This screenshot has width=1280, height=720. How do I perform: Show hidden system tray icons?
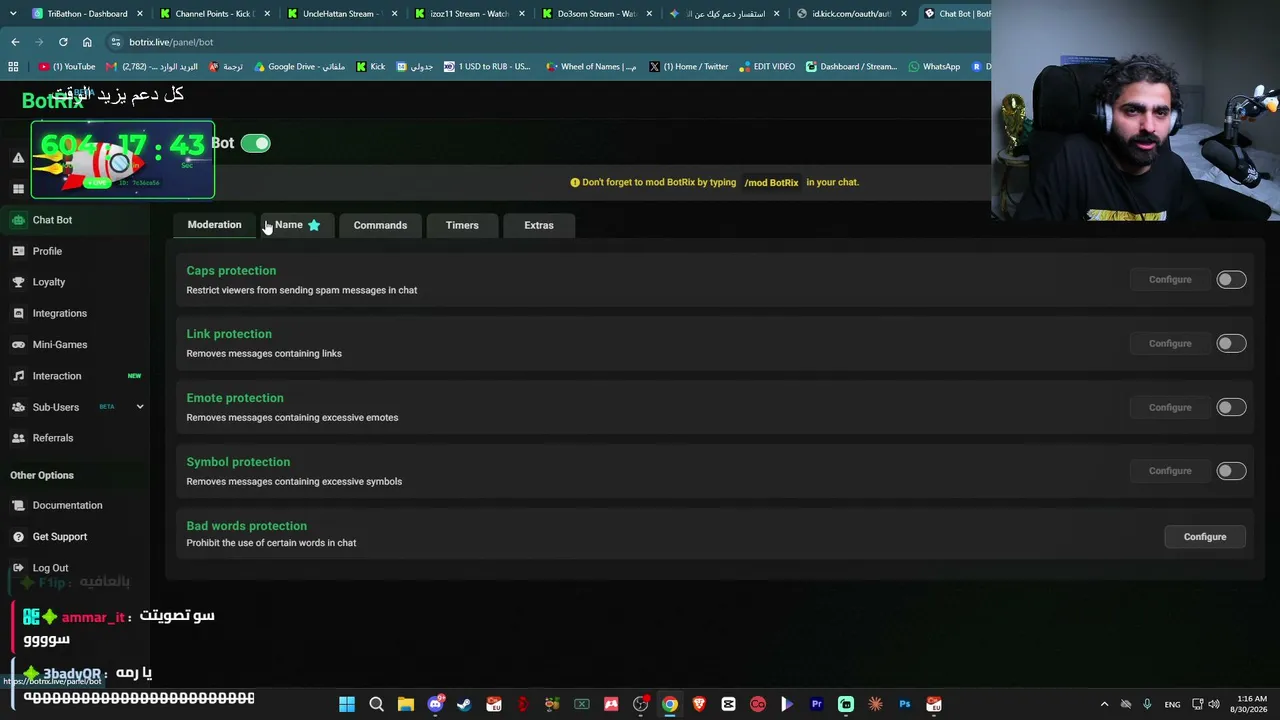1104,704
